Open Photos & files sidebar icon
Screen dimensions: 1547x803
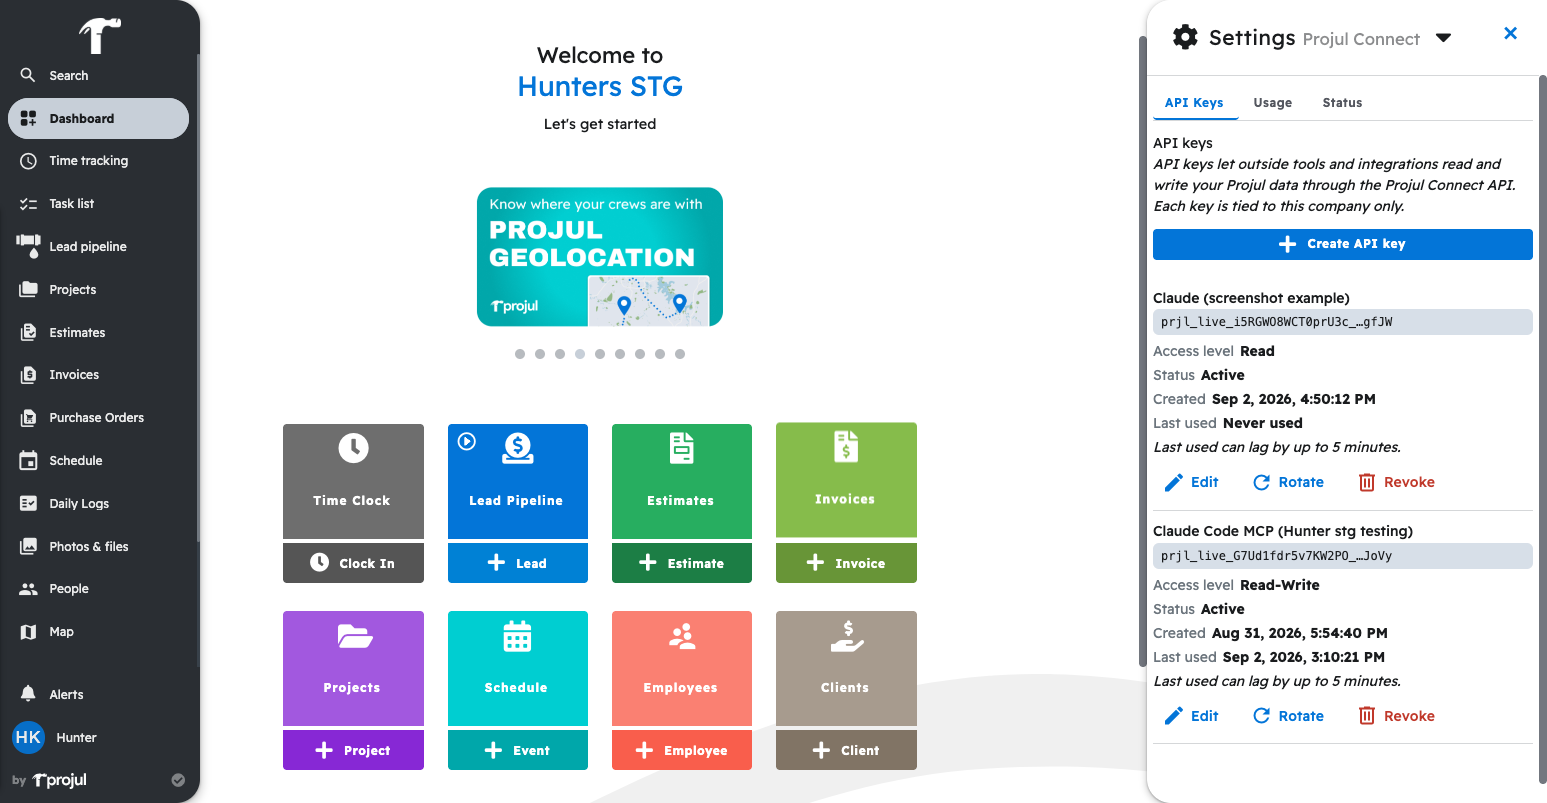(28, 547)
